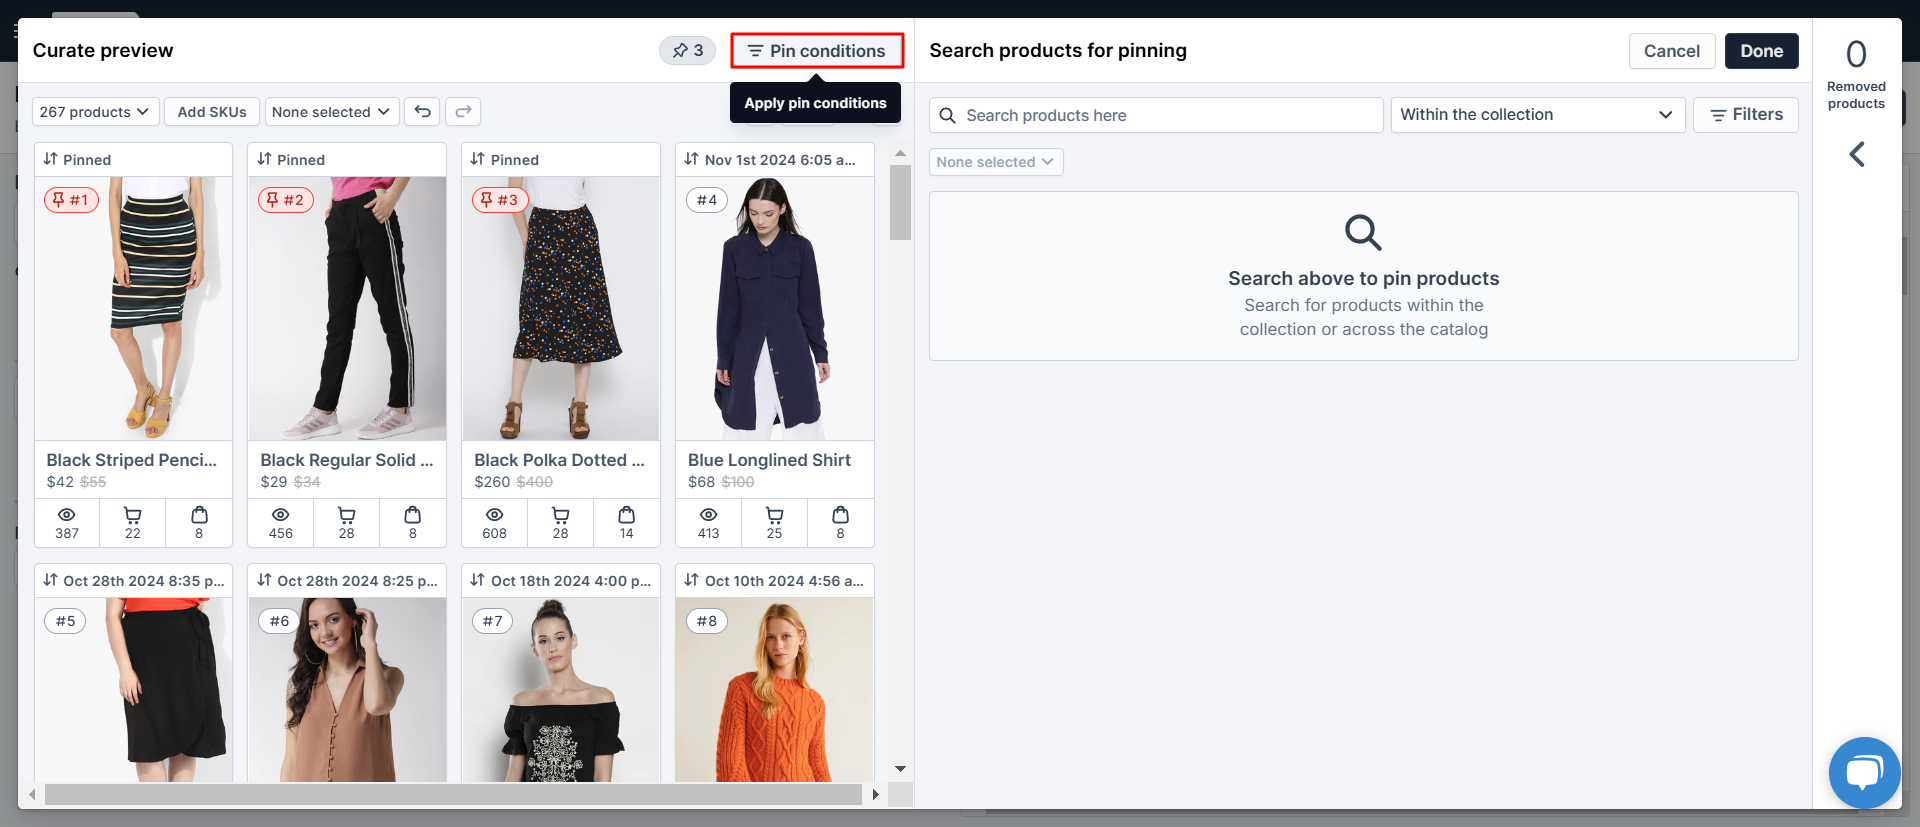
Task: Click the pinned count badge showing 3
Action: coord(687,50)
